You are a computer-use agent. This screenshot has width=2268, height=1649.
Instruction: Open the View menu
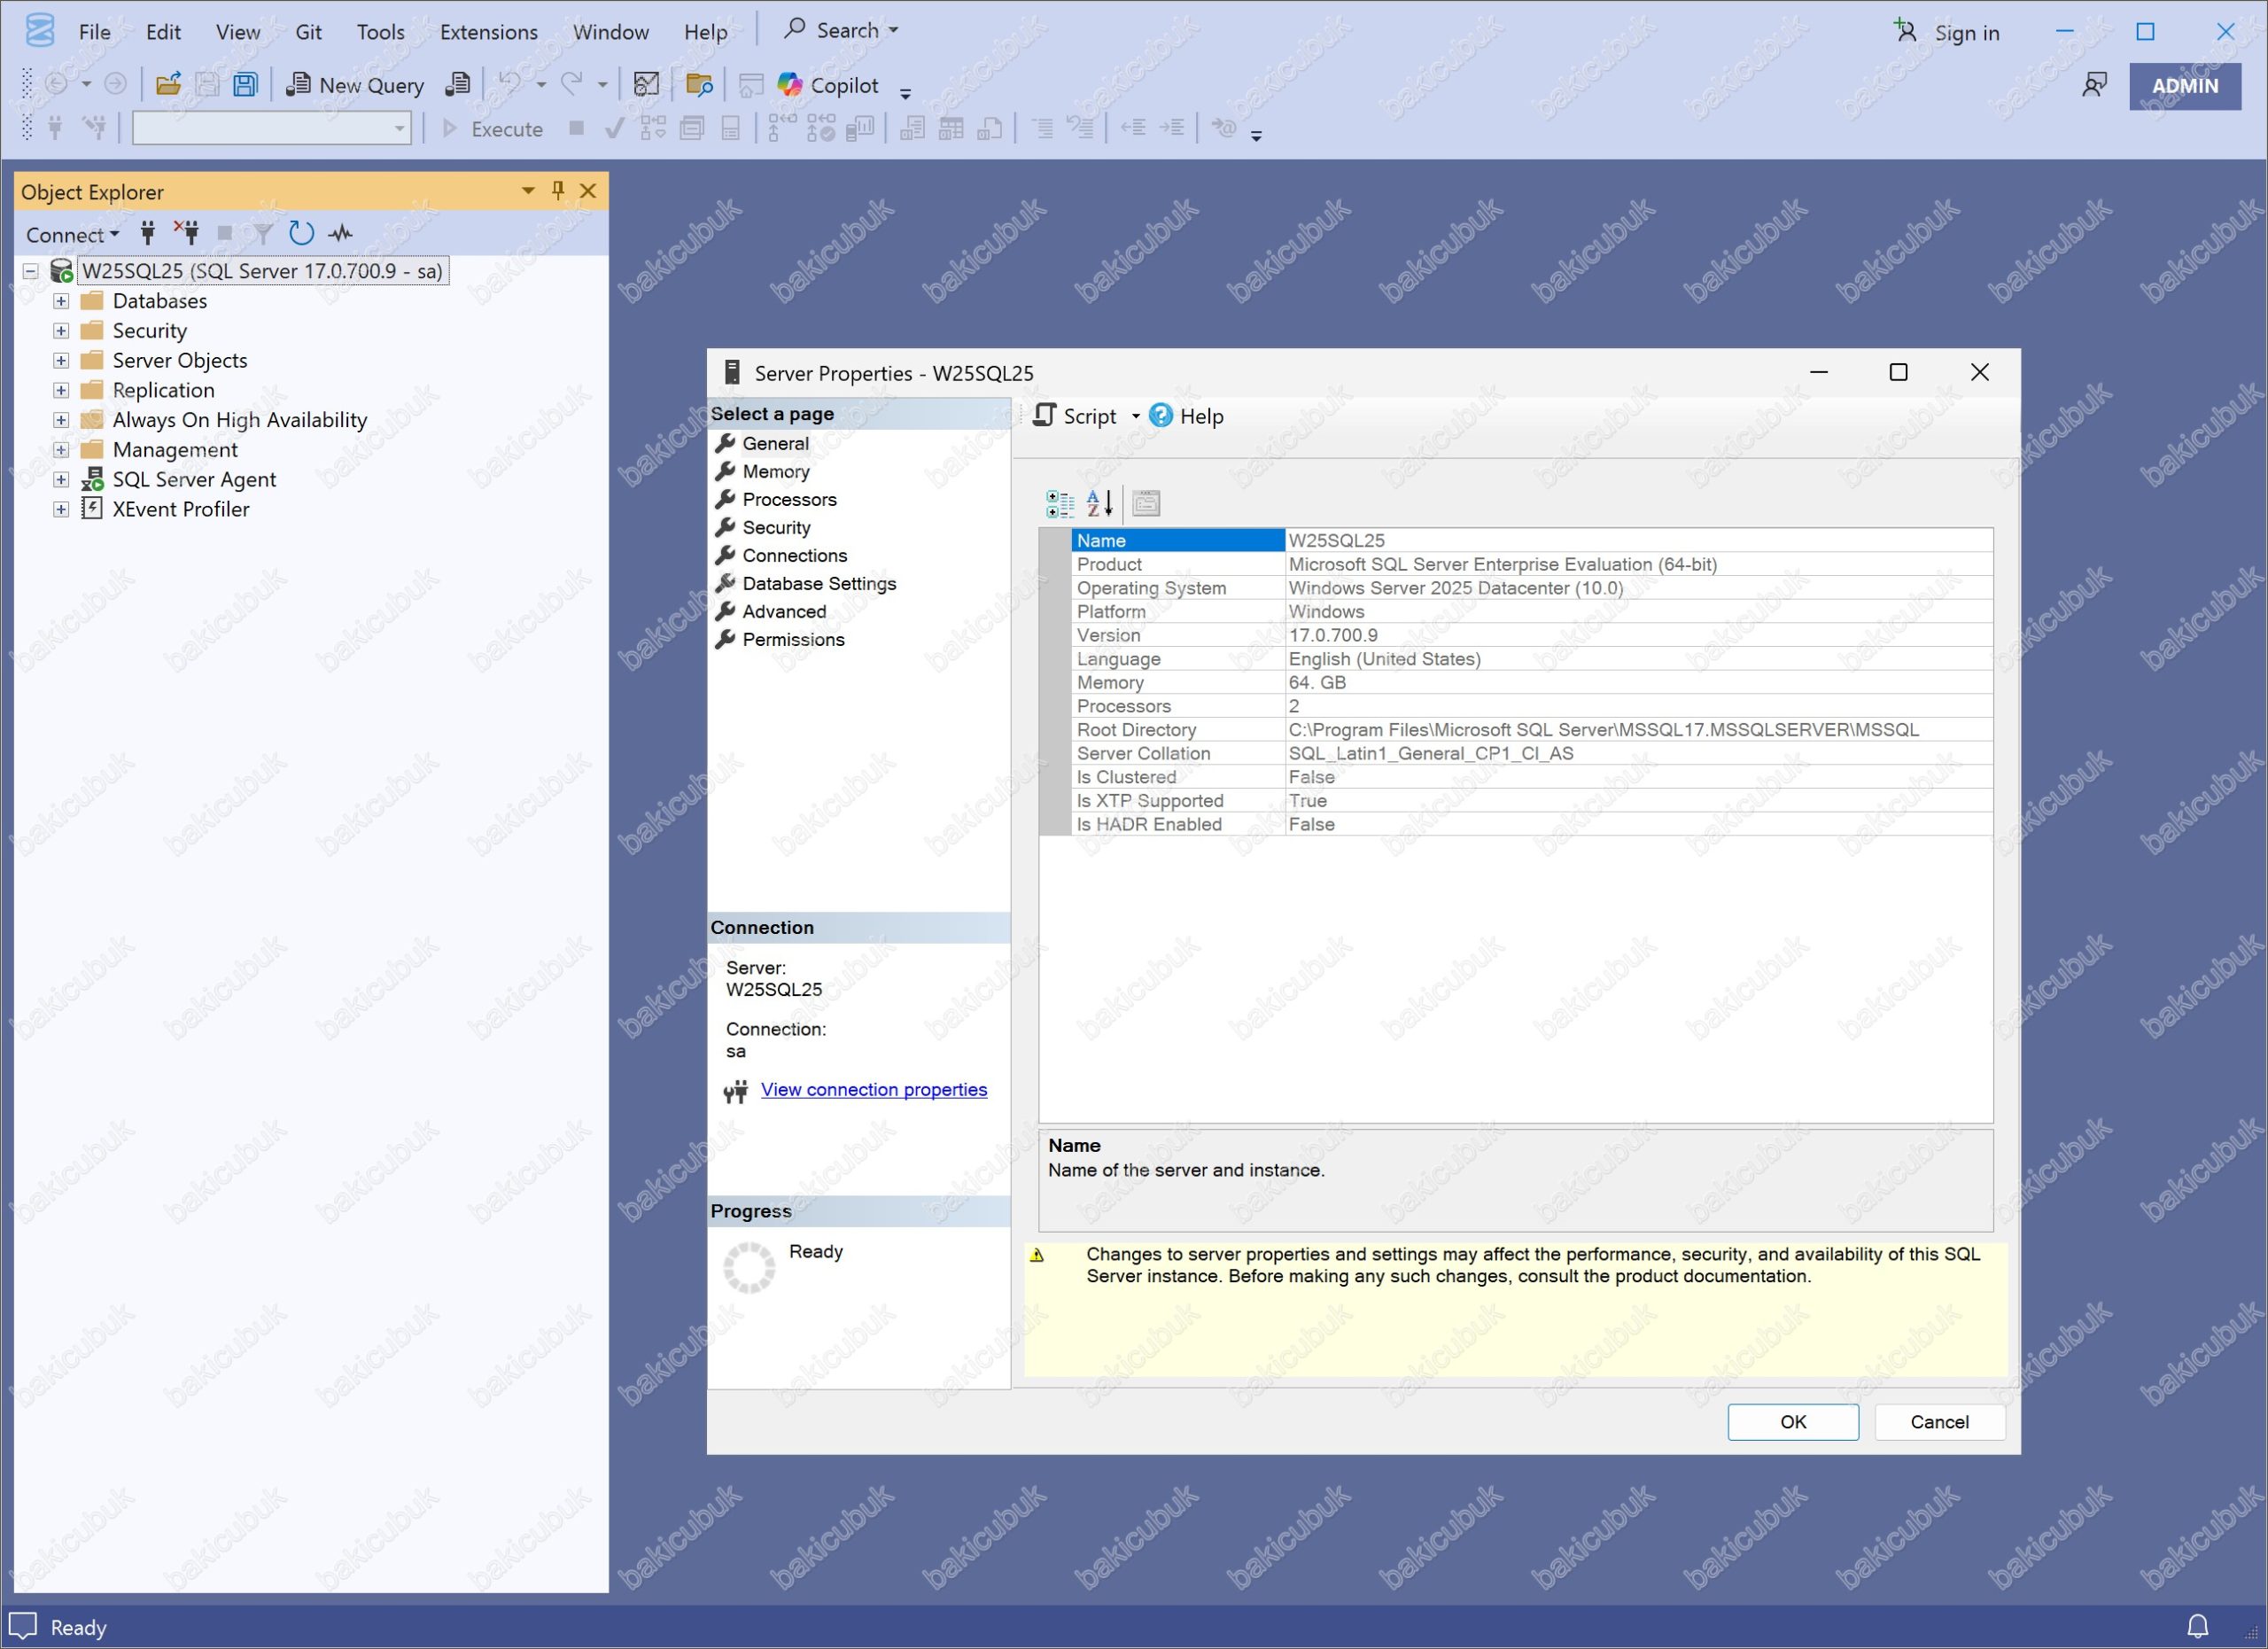pos(238,32)
